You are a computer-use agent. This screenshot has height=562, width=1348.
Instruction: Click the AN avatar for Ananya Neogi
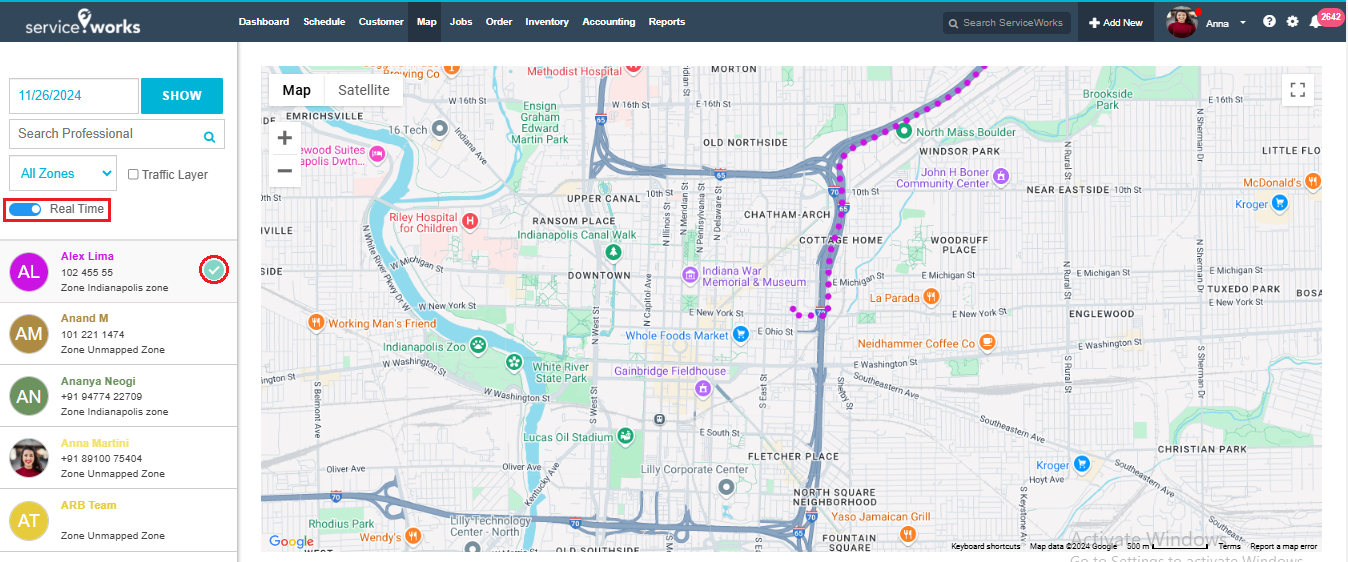point(29,395)
